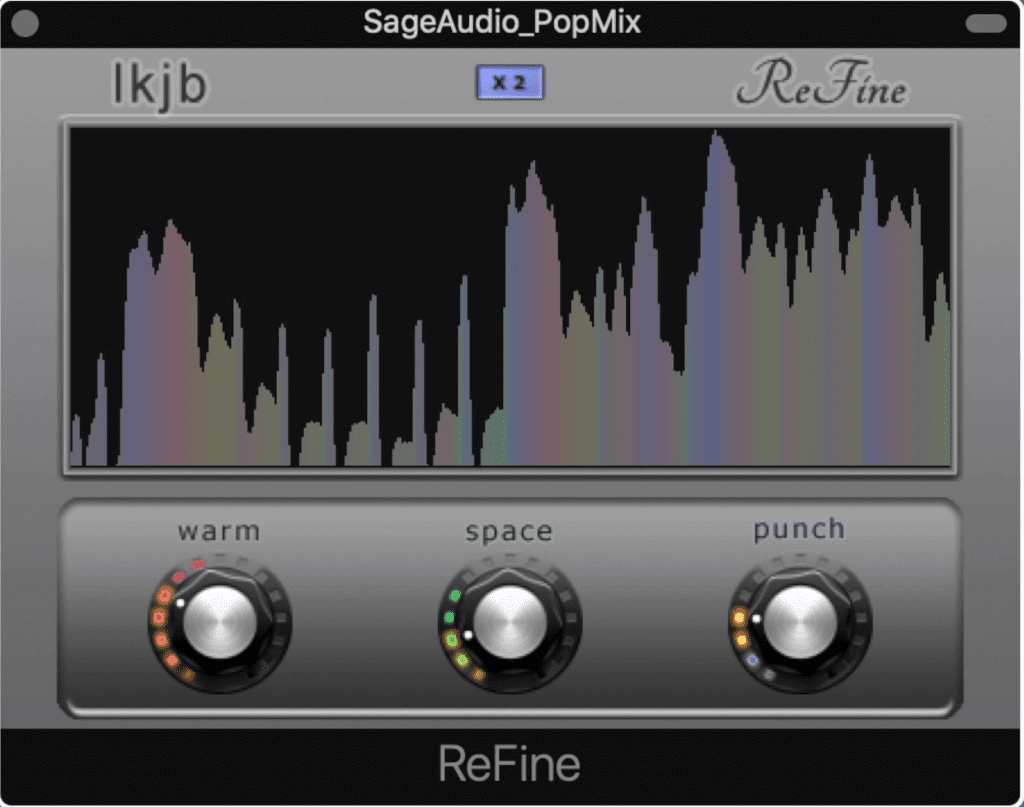Screen dimensions: 1024x807
Task: Click the "warm" label
Action: [219, 531]
